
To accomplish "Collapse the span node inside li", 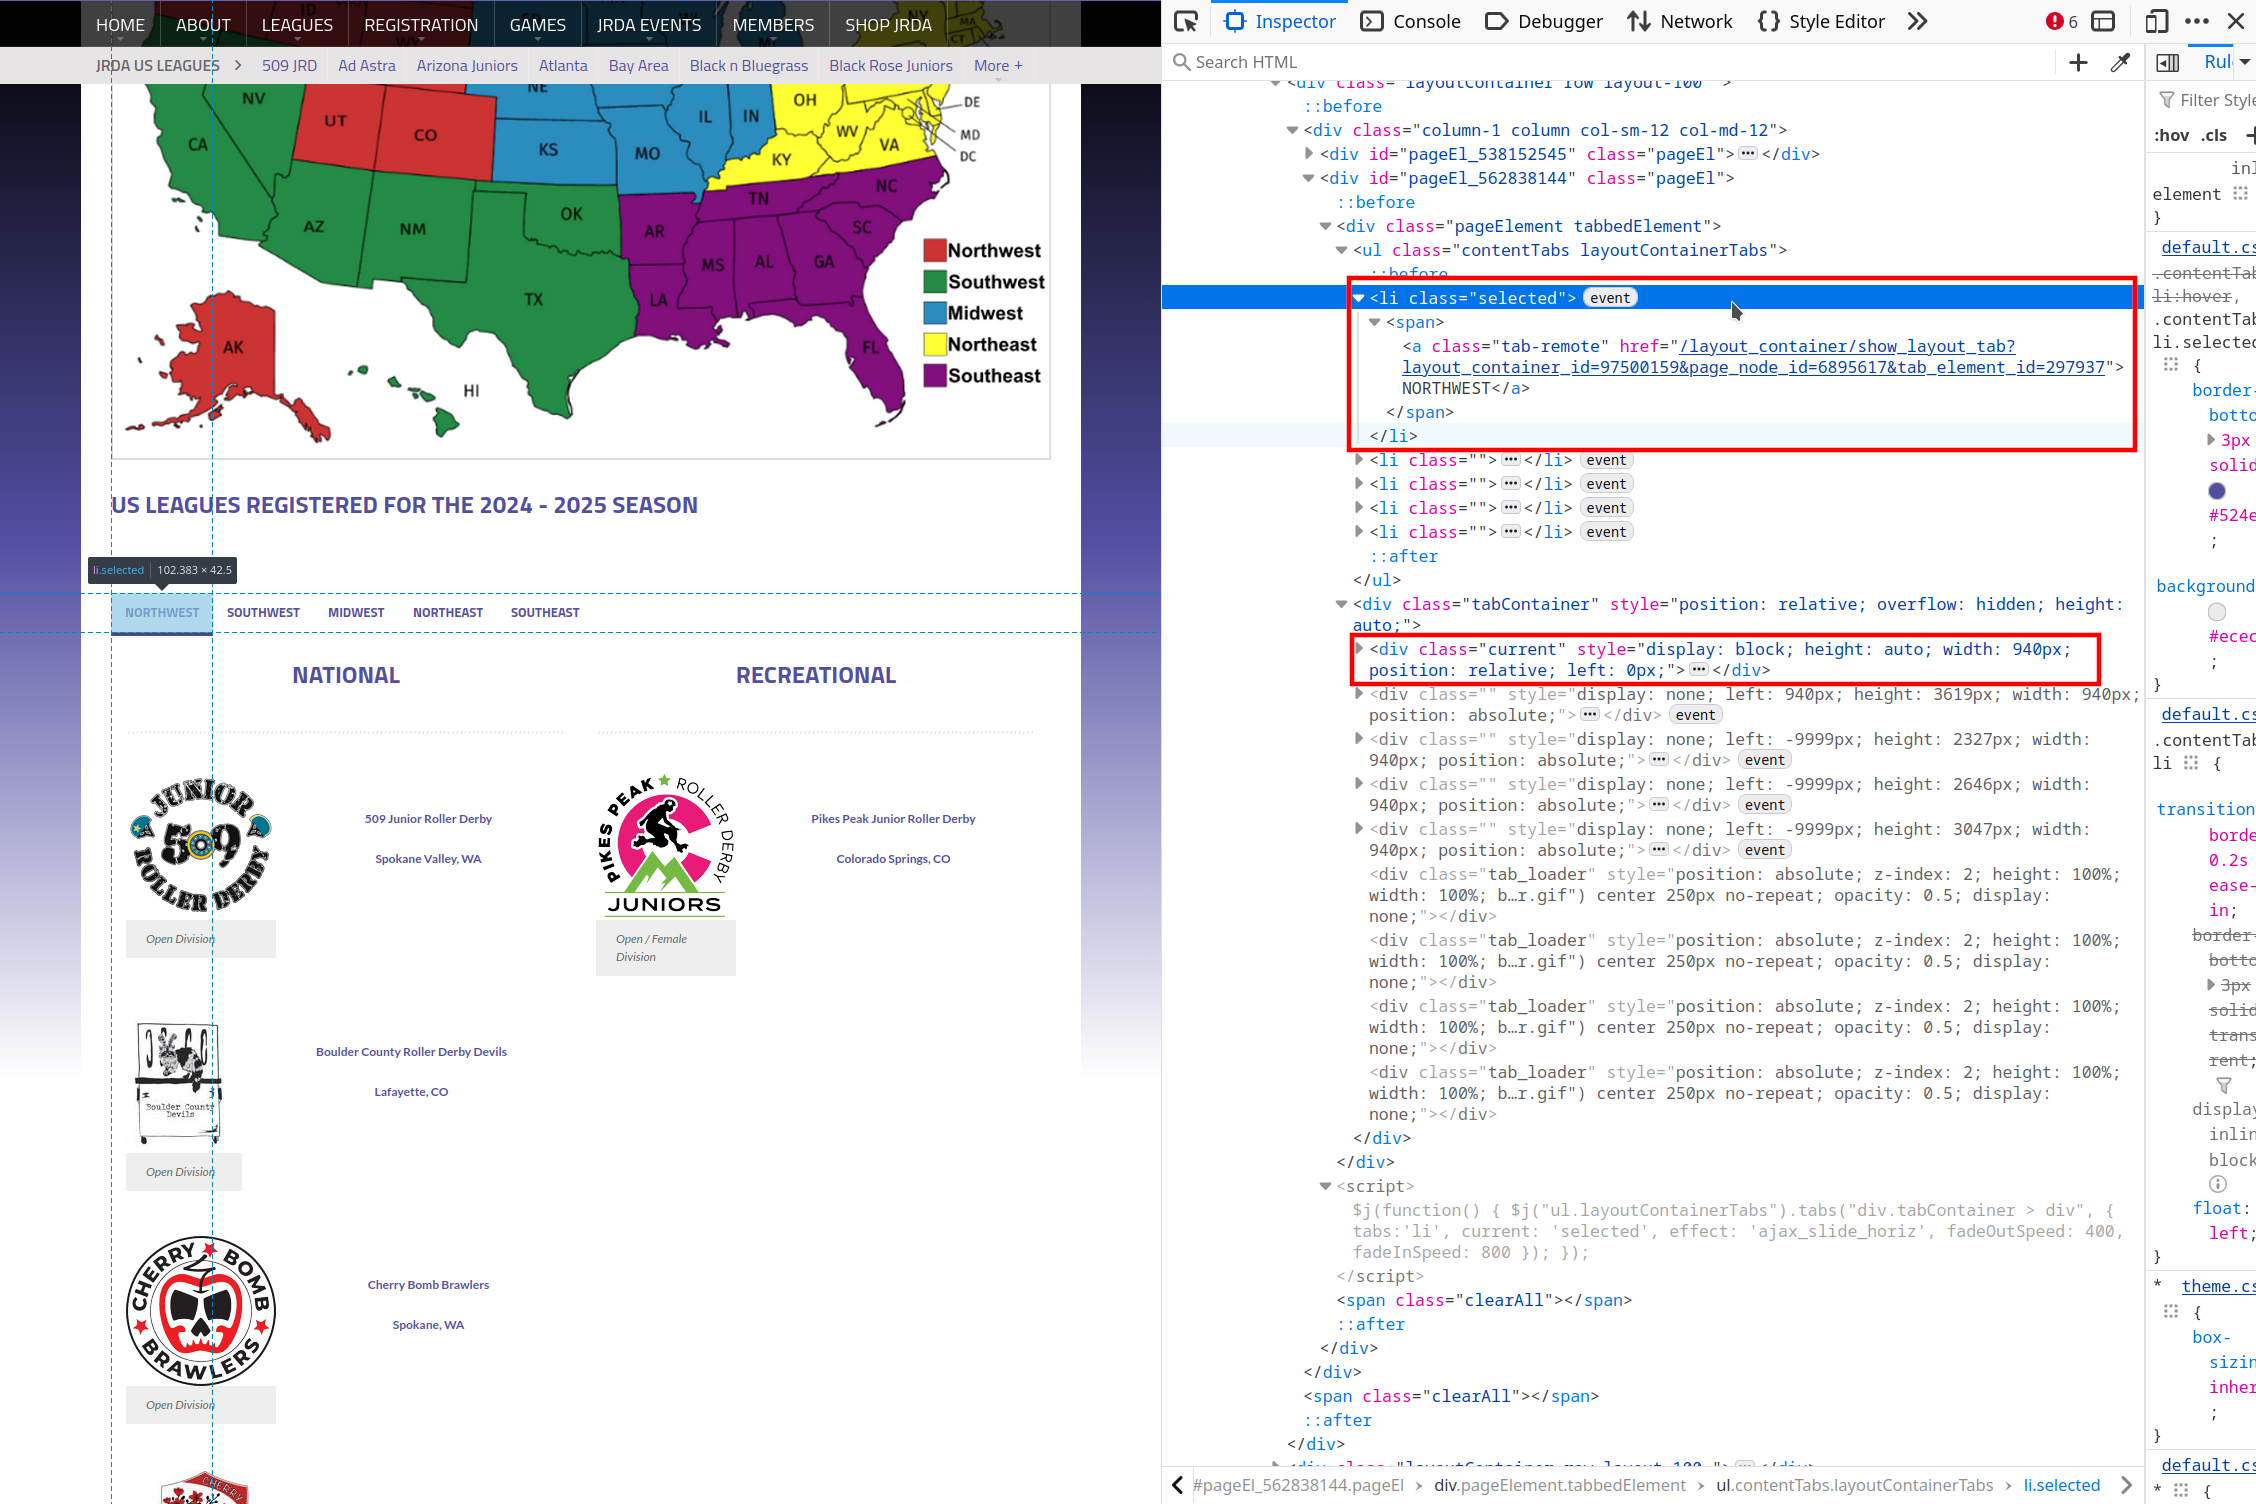I will pos(1375,322).
